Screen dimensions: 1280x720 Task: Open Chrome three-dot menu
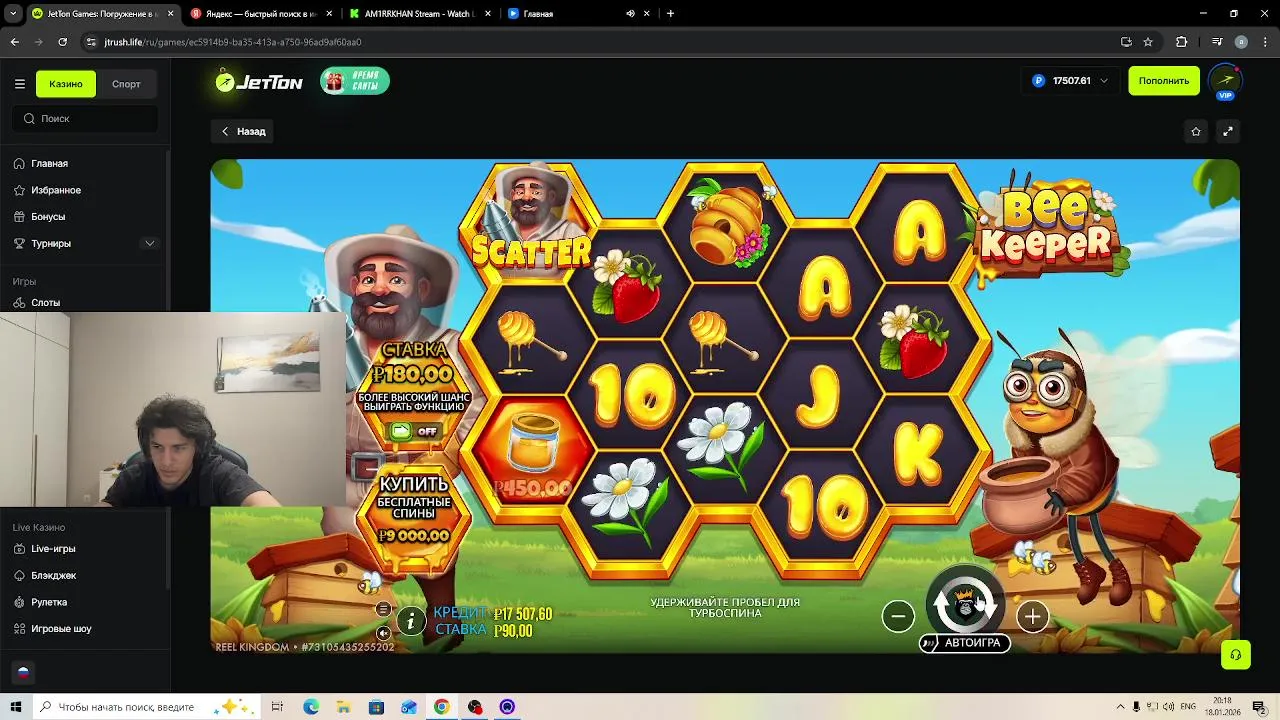pos(1265,42)
